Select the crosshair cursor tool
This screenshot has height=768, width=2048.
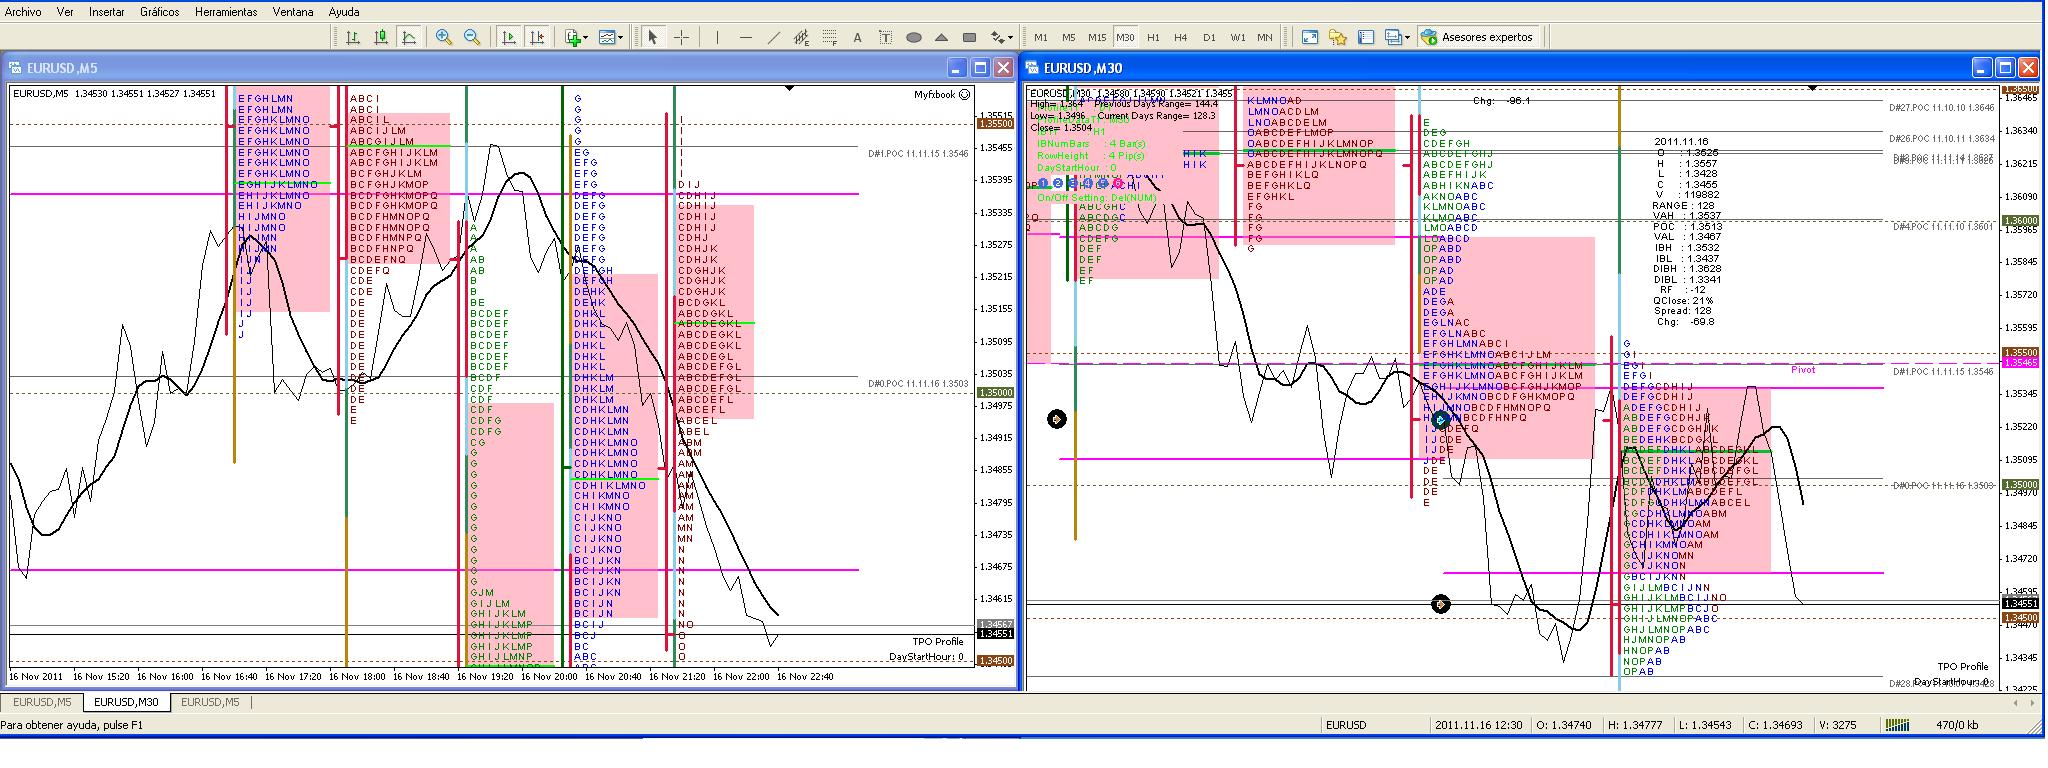pyautogui.click(x=682, y=37)
